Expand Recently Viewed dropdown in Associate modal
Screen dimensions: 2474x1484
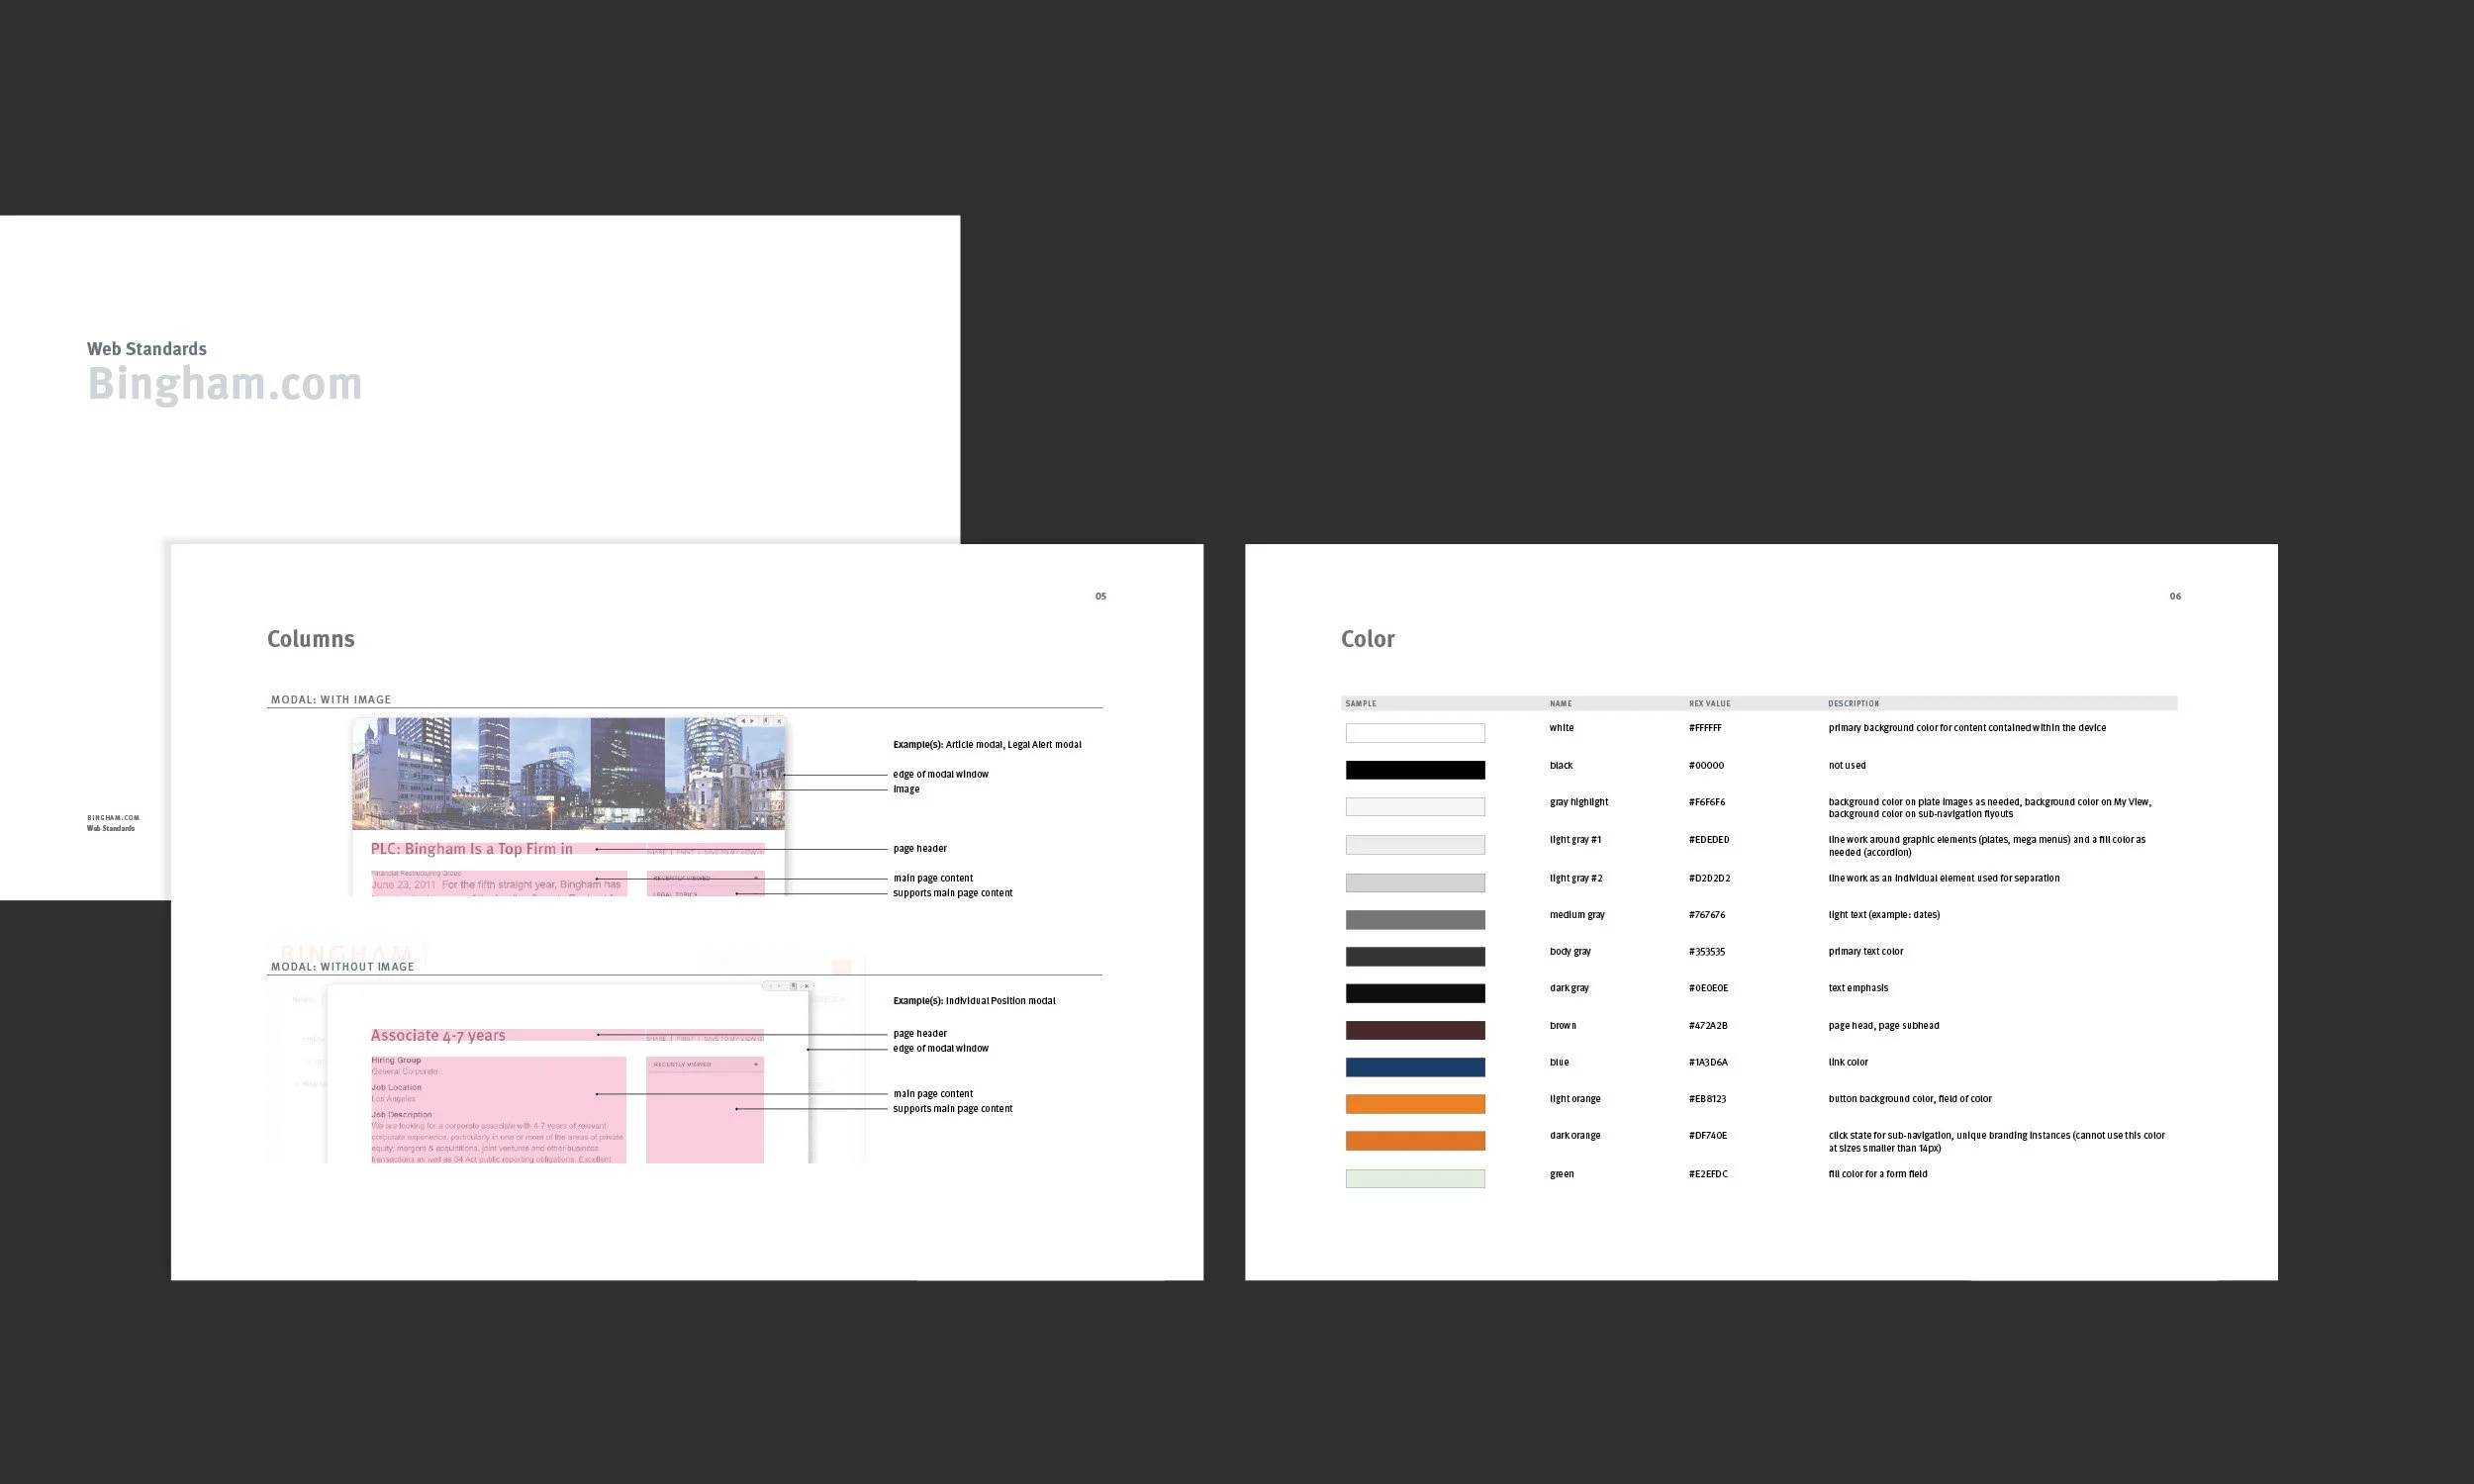pos(756,1065)
